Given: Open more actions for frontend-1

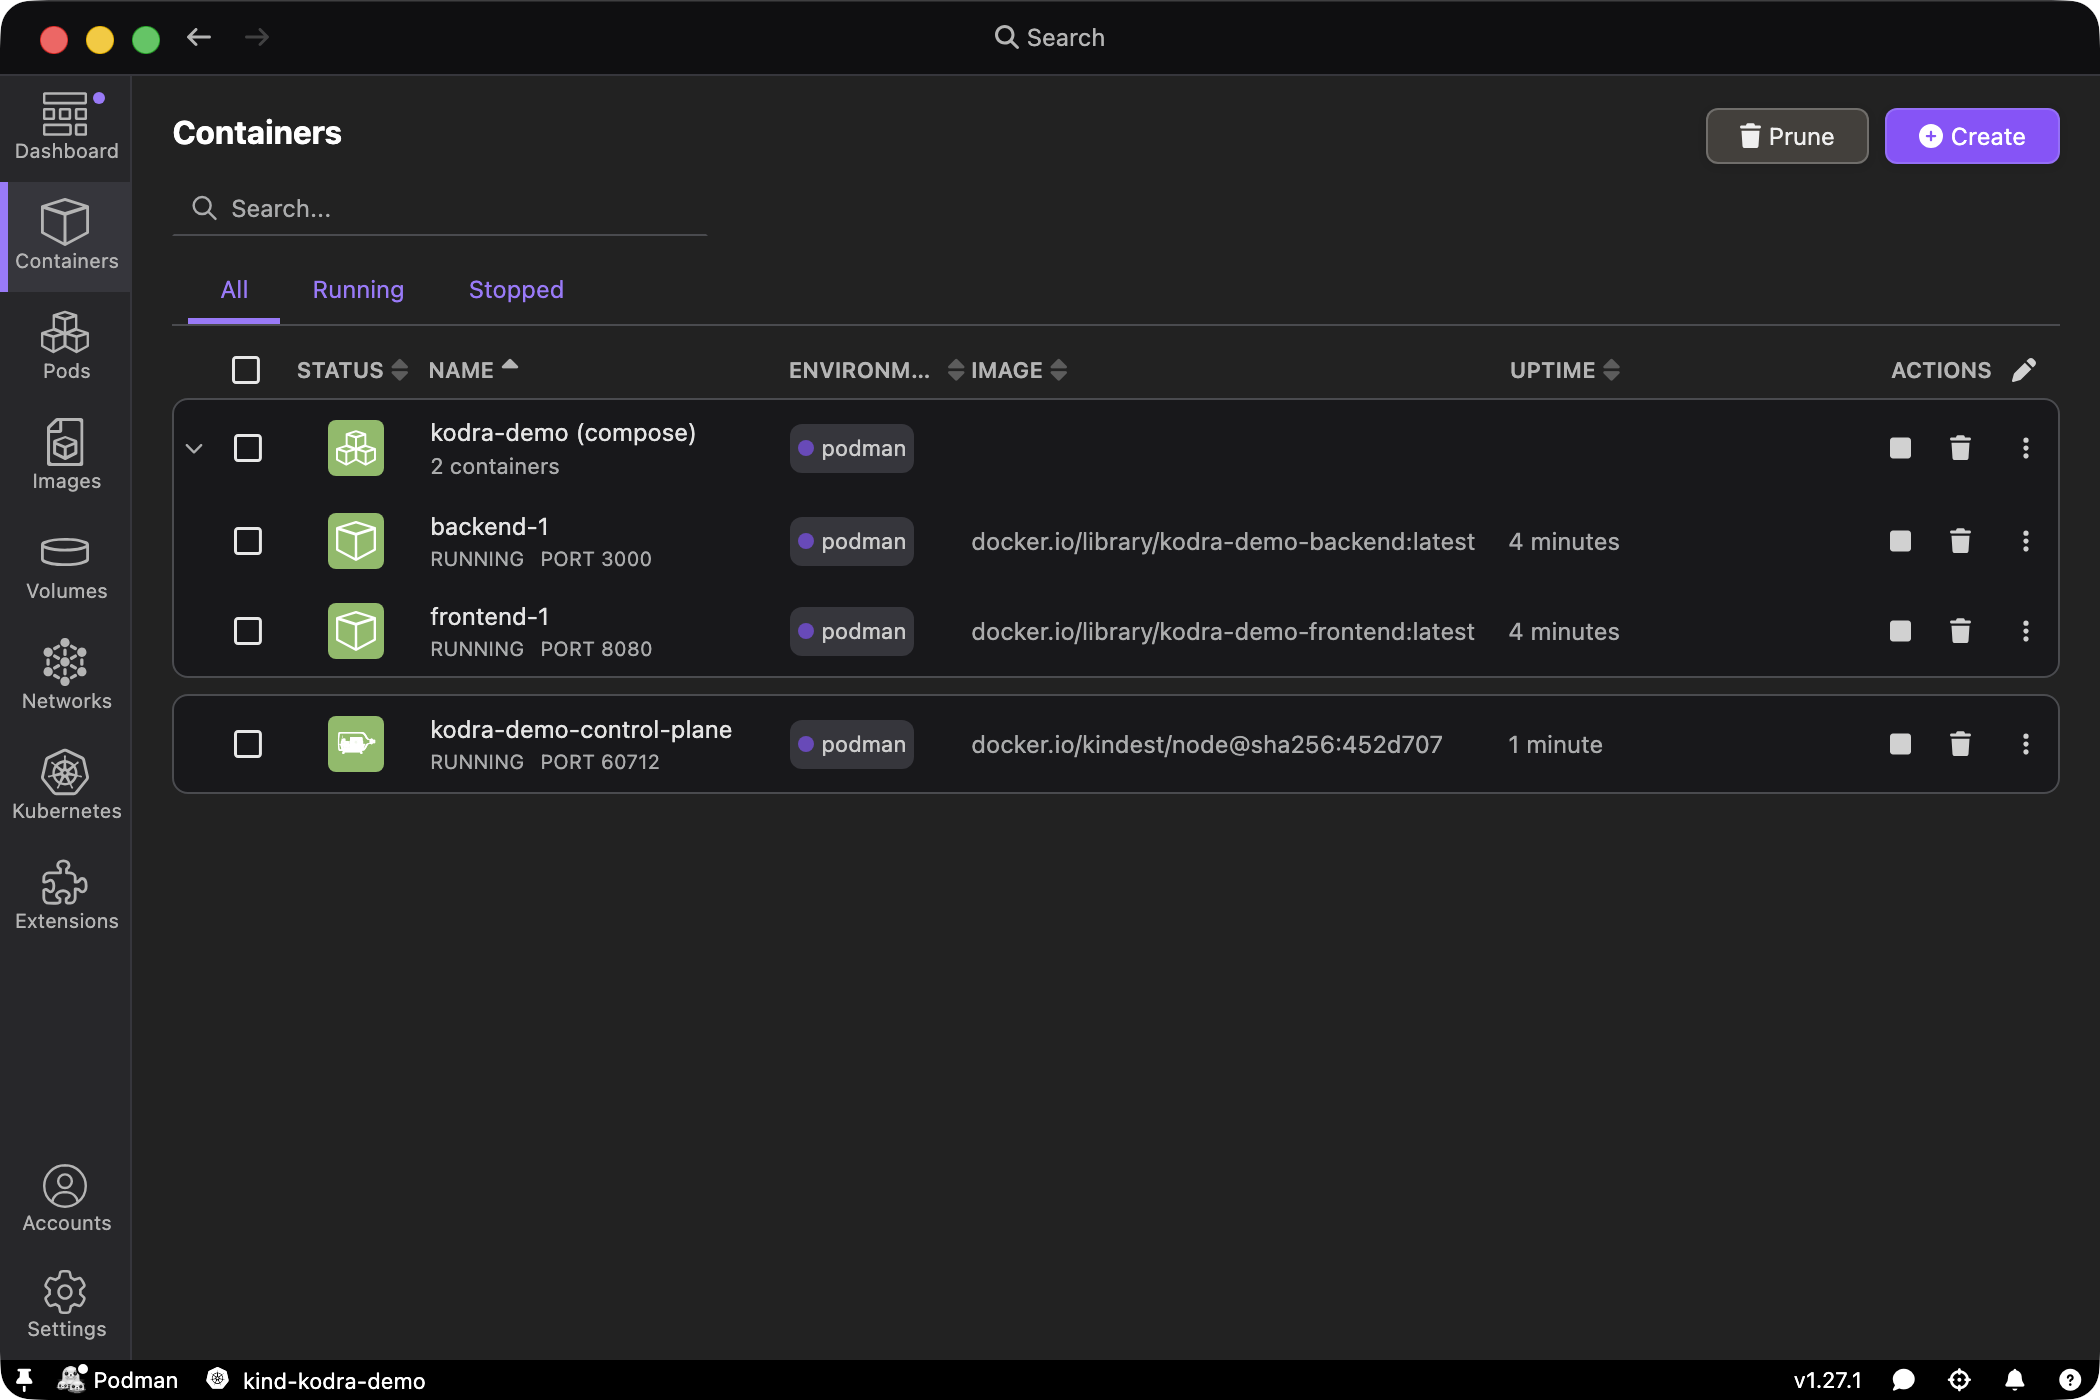Looking at the screenshot, I should coord(2026,631).
